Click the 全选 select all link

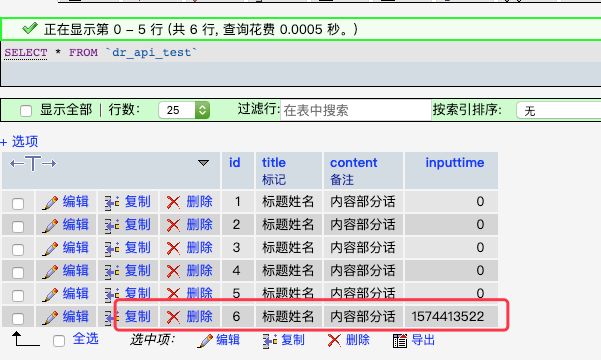click(x=86, y=339)
